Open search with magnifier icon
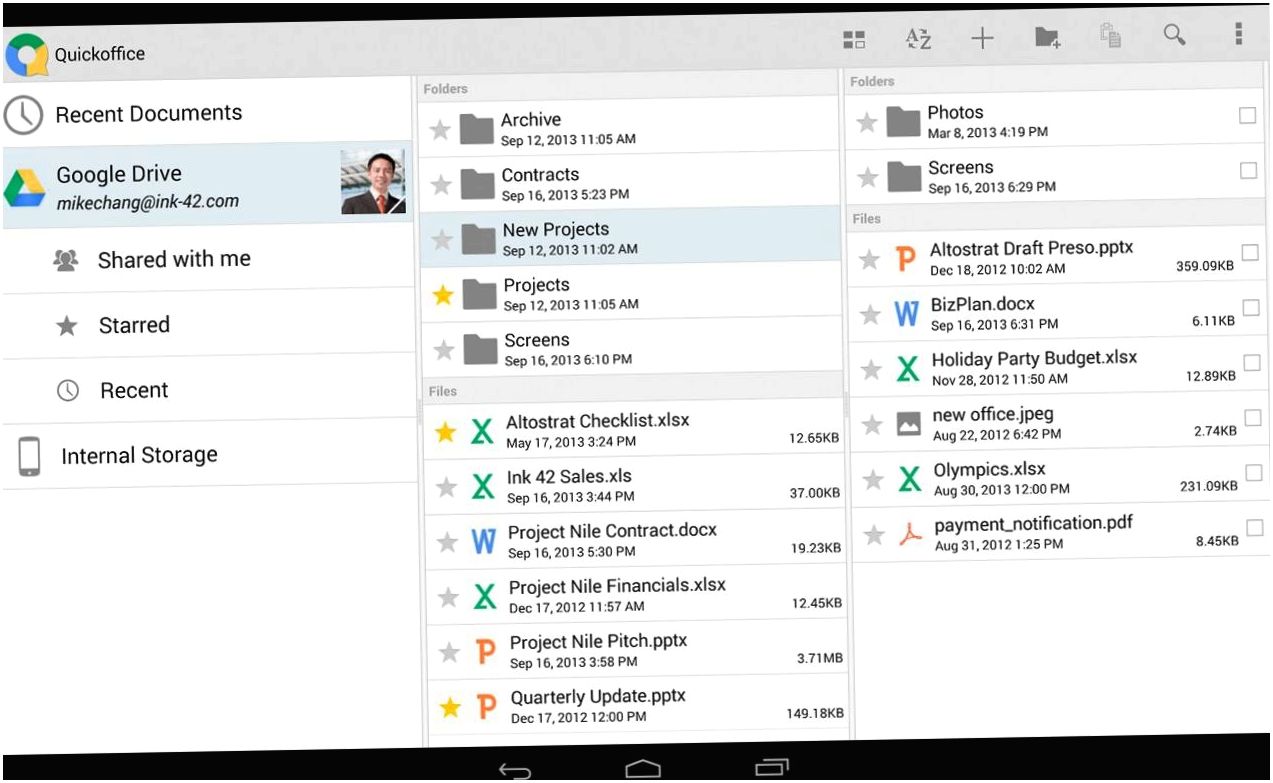Viewport: 1273px width, 783px height. 1175,35
